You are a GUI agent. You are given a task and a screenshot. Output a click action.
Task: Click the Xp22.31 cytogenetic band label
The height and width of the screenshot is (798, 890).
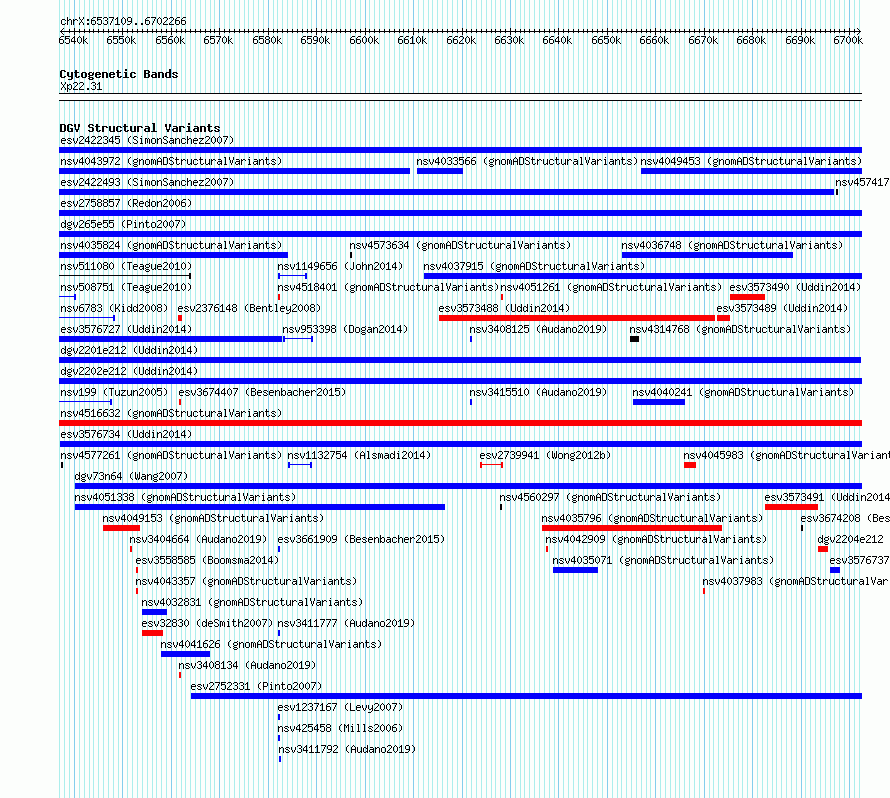[81, 86]
